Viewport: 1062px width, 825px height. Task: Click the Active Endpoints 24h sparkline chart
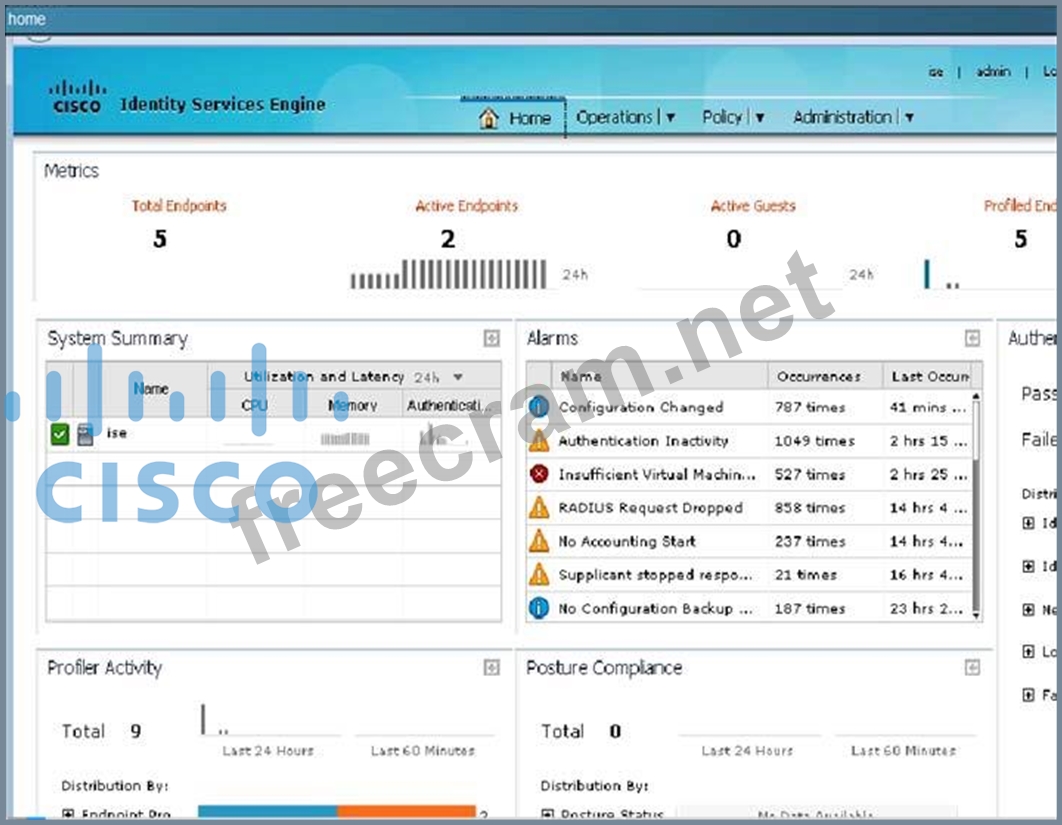coord(448,274)
